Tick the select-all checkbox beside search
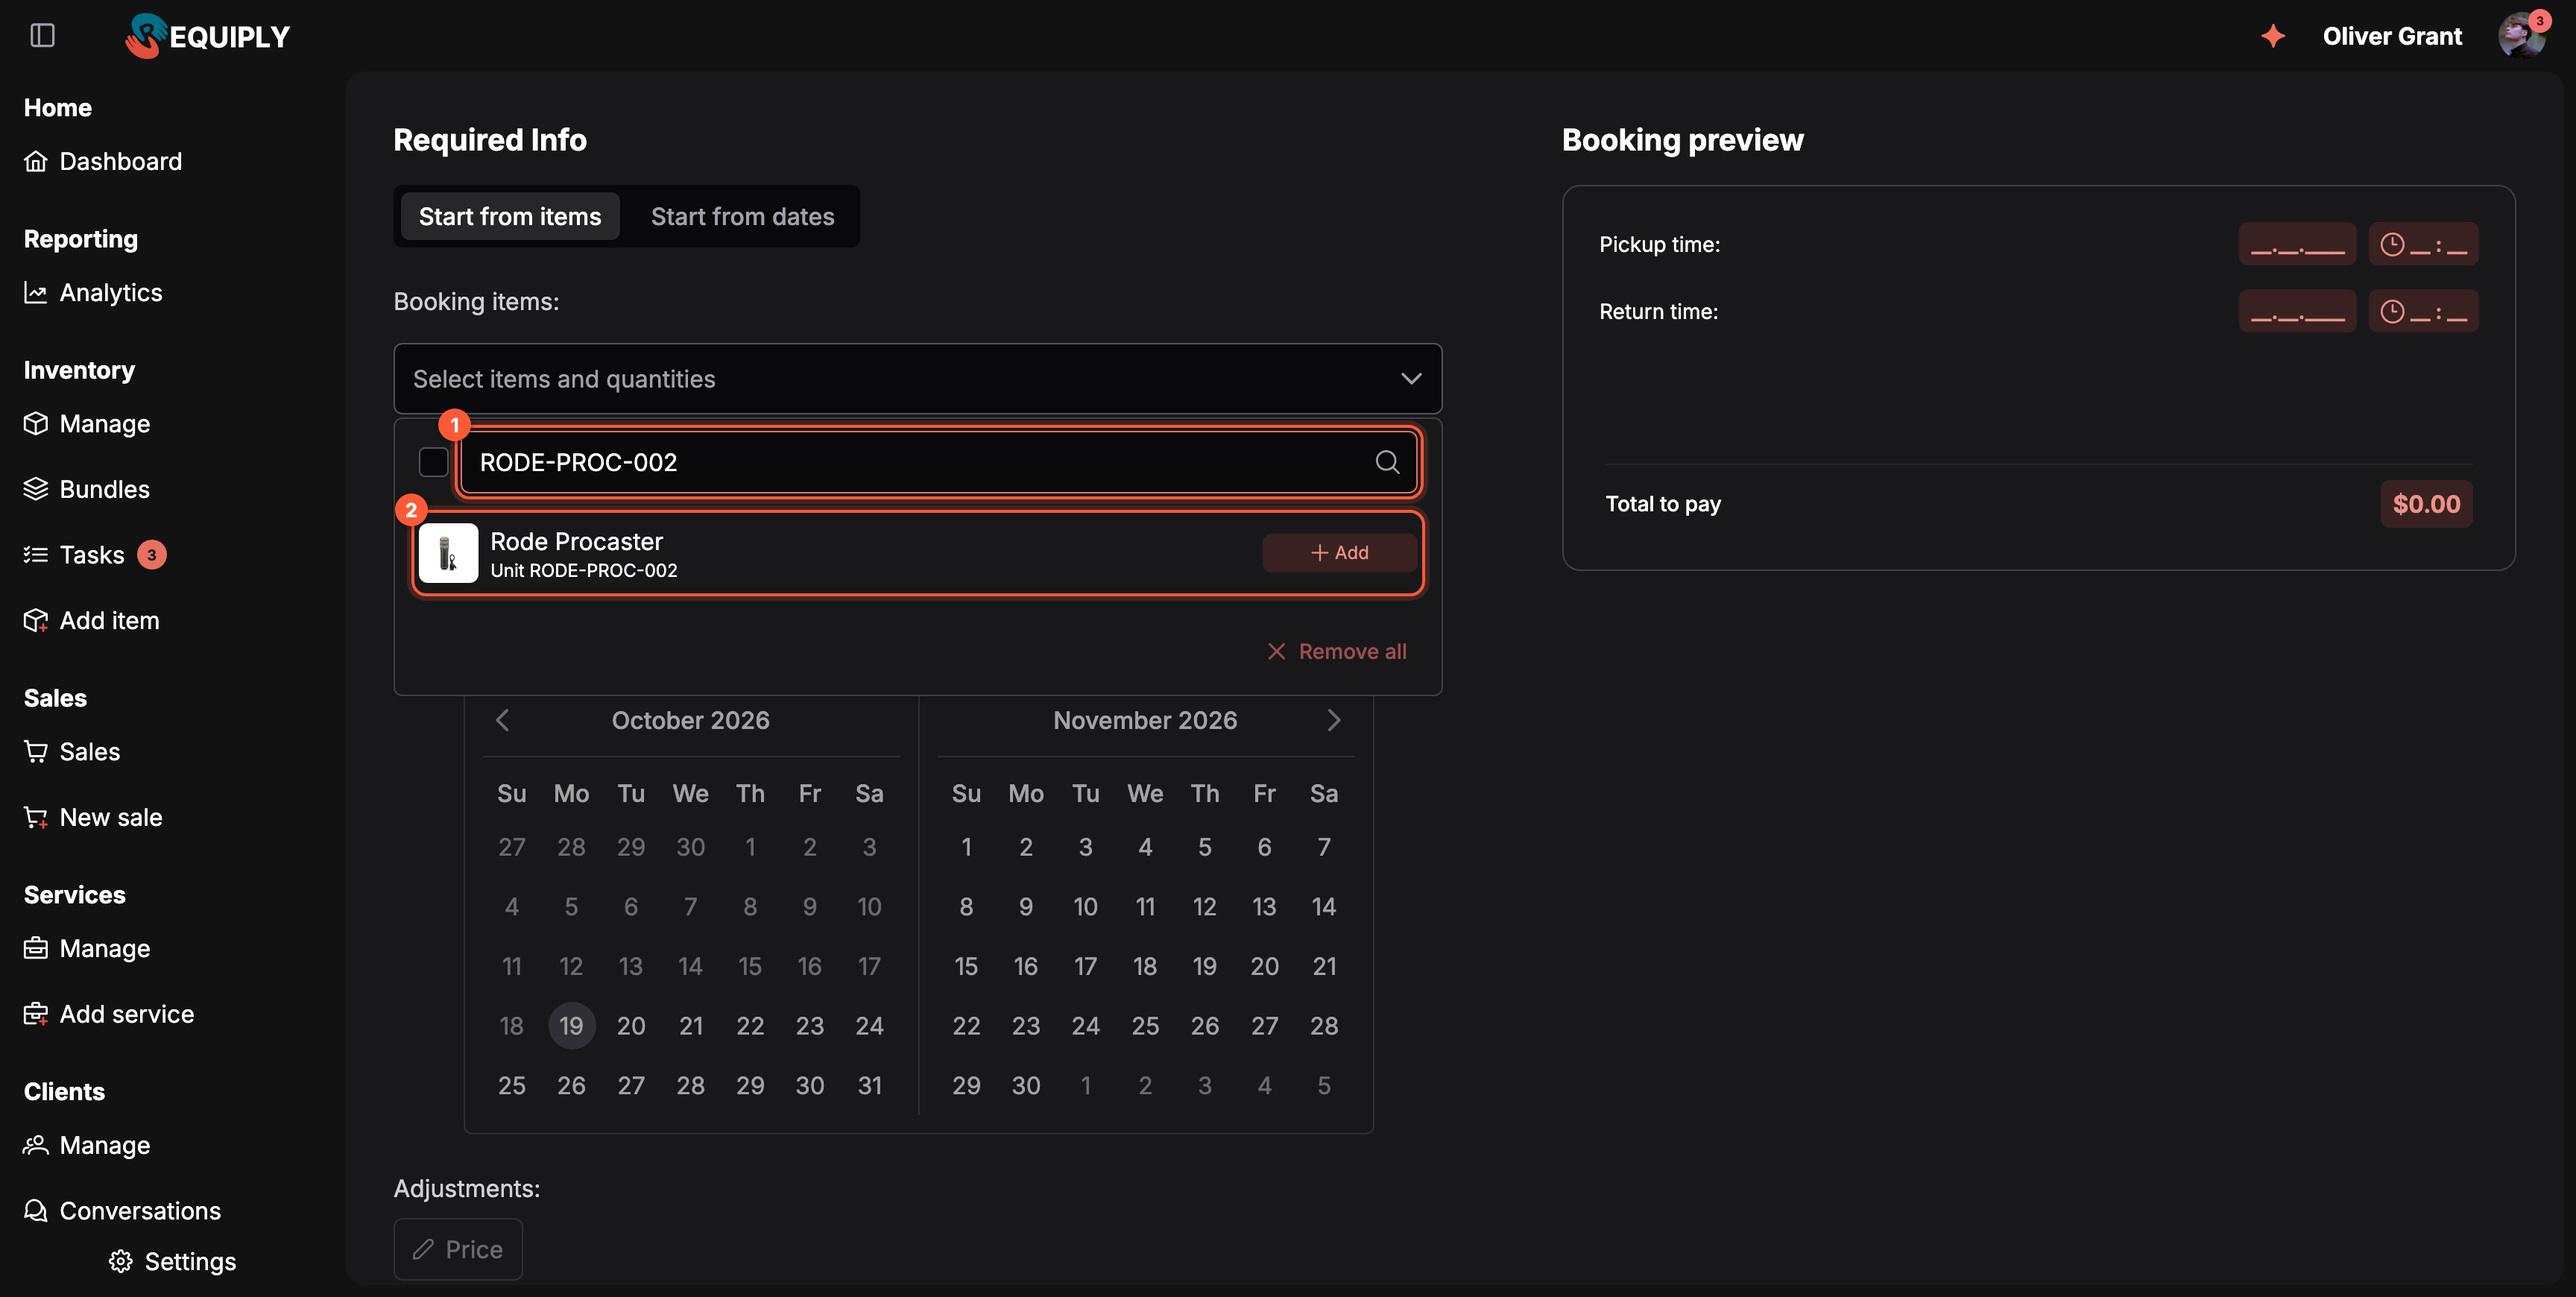This screenshot has width=2576, height=1297. pos(433,461)
